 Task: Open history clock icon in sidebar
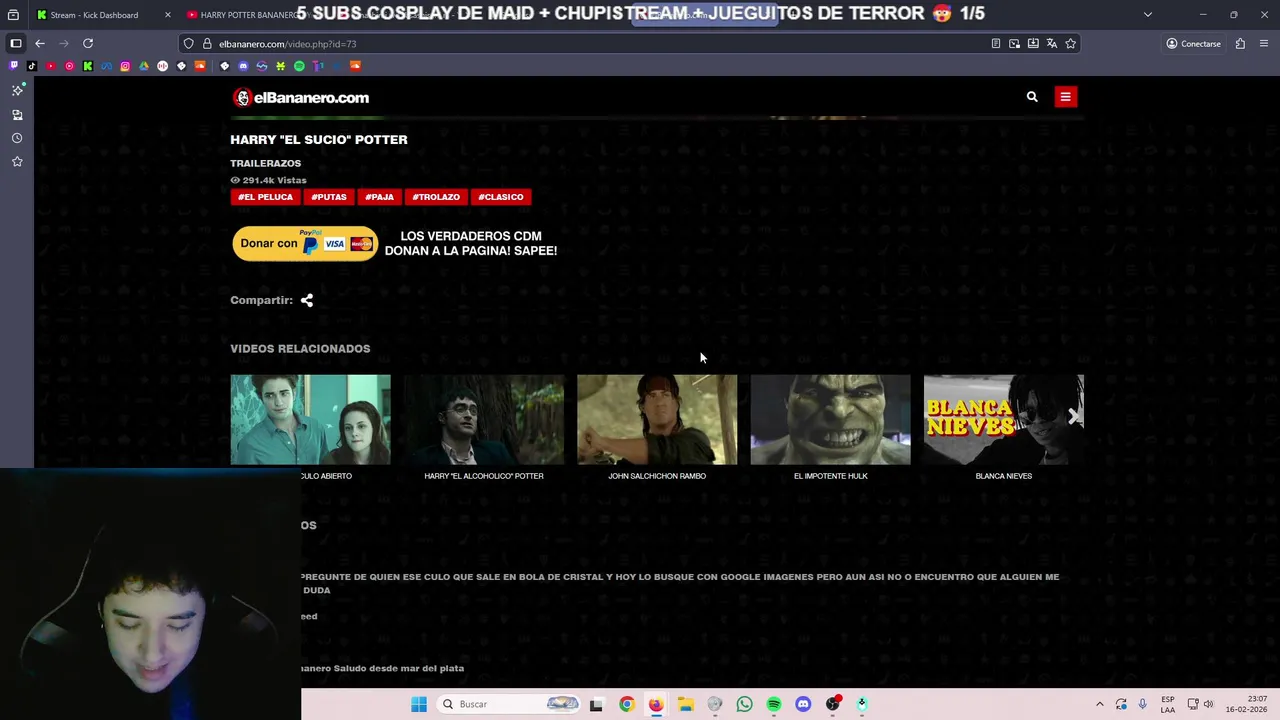coord(17,138)
